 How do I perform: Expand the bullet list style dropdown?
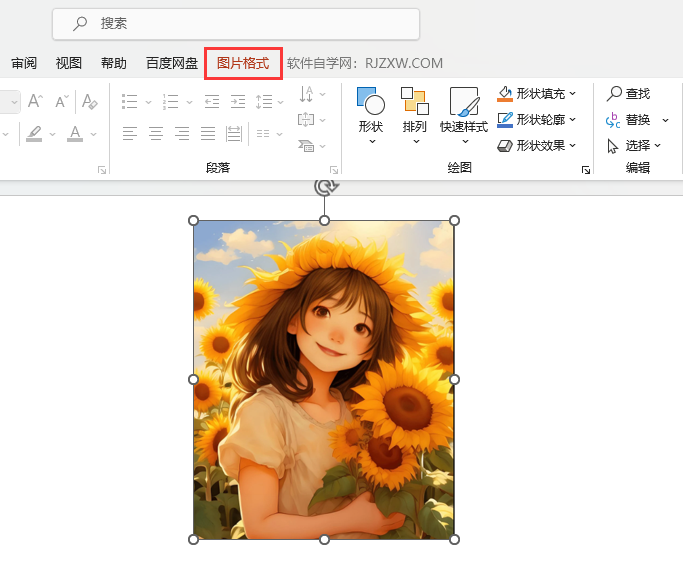tap(148, 102)
